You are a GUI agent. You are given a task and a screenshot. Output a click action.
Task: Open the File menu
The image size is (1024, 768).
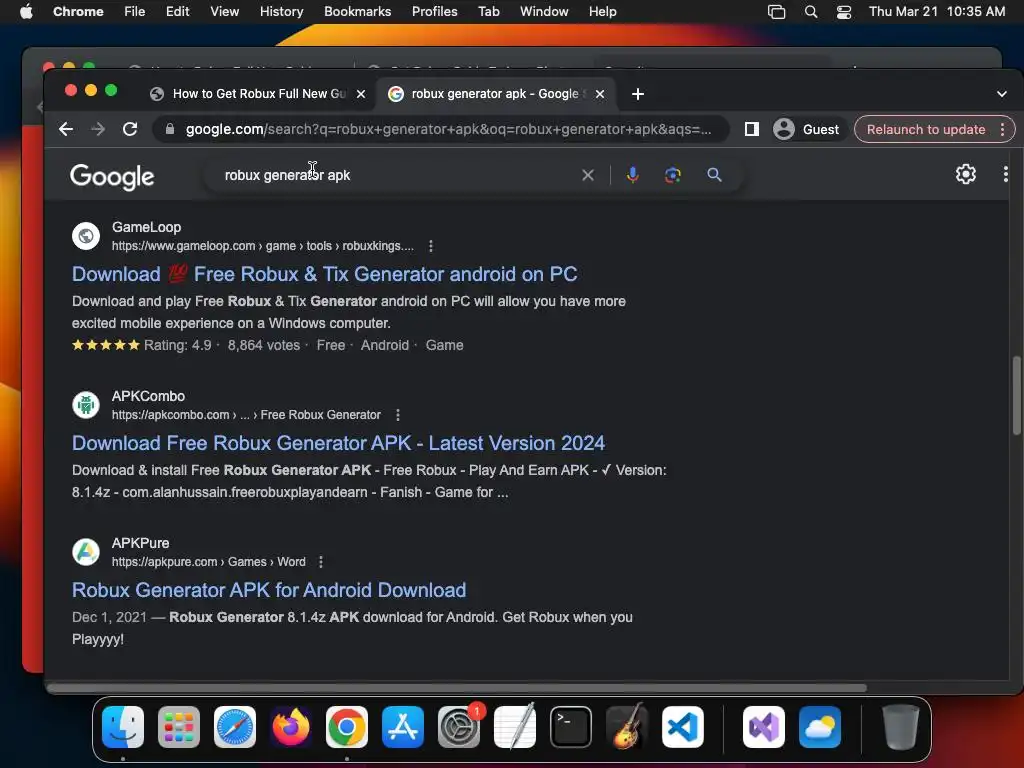135,11
